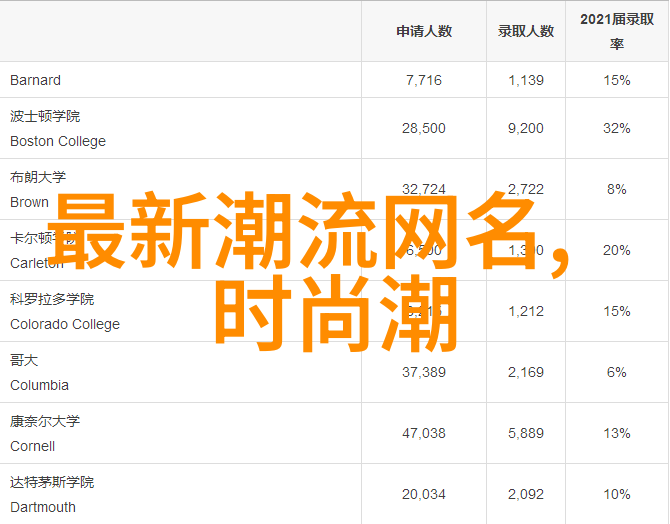Click the 录取人数 column header
Image resolution: width=670 pixels, height=524 pixels.
(x=526, y=31)
